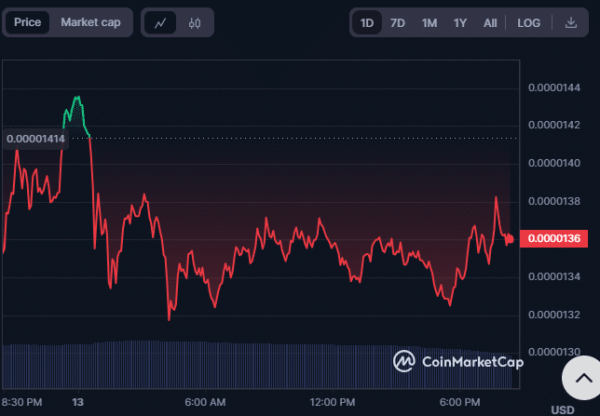Image resolution: width=600 pixels, height=416 pixels.
Task: Select the Price tab
Action: 28,22
